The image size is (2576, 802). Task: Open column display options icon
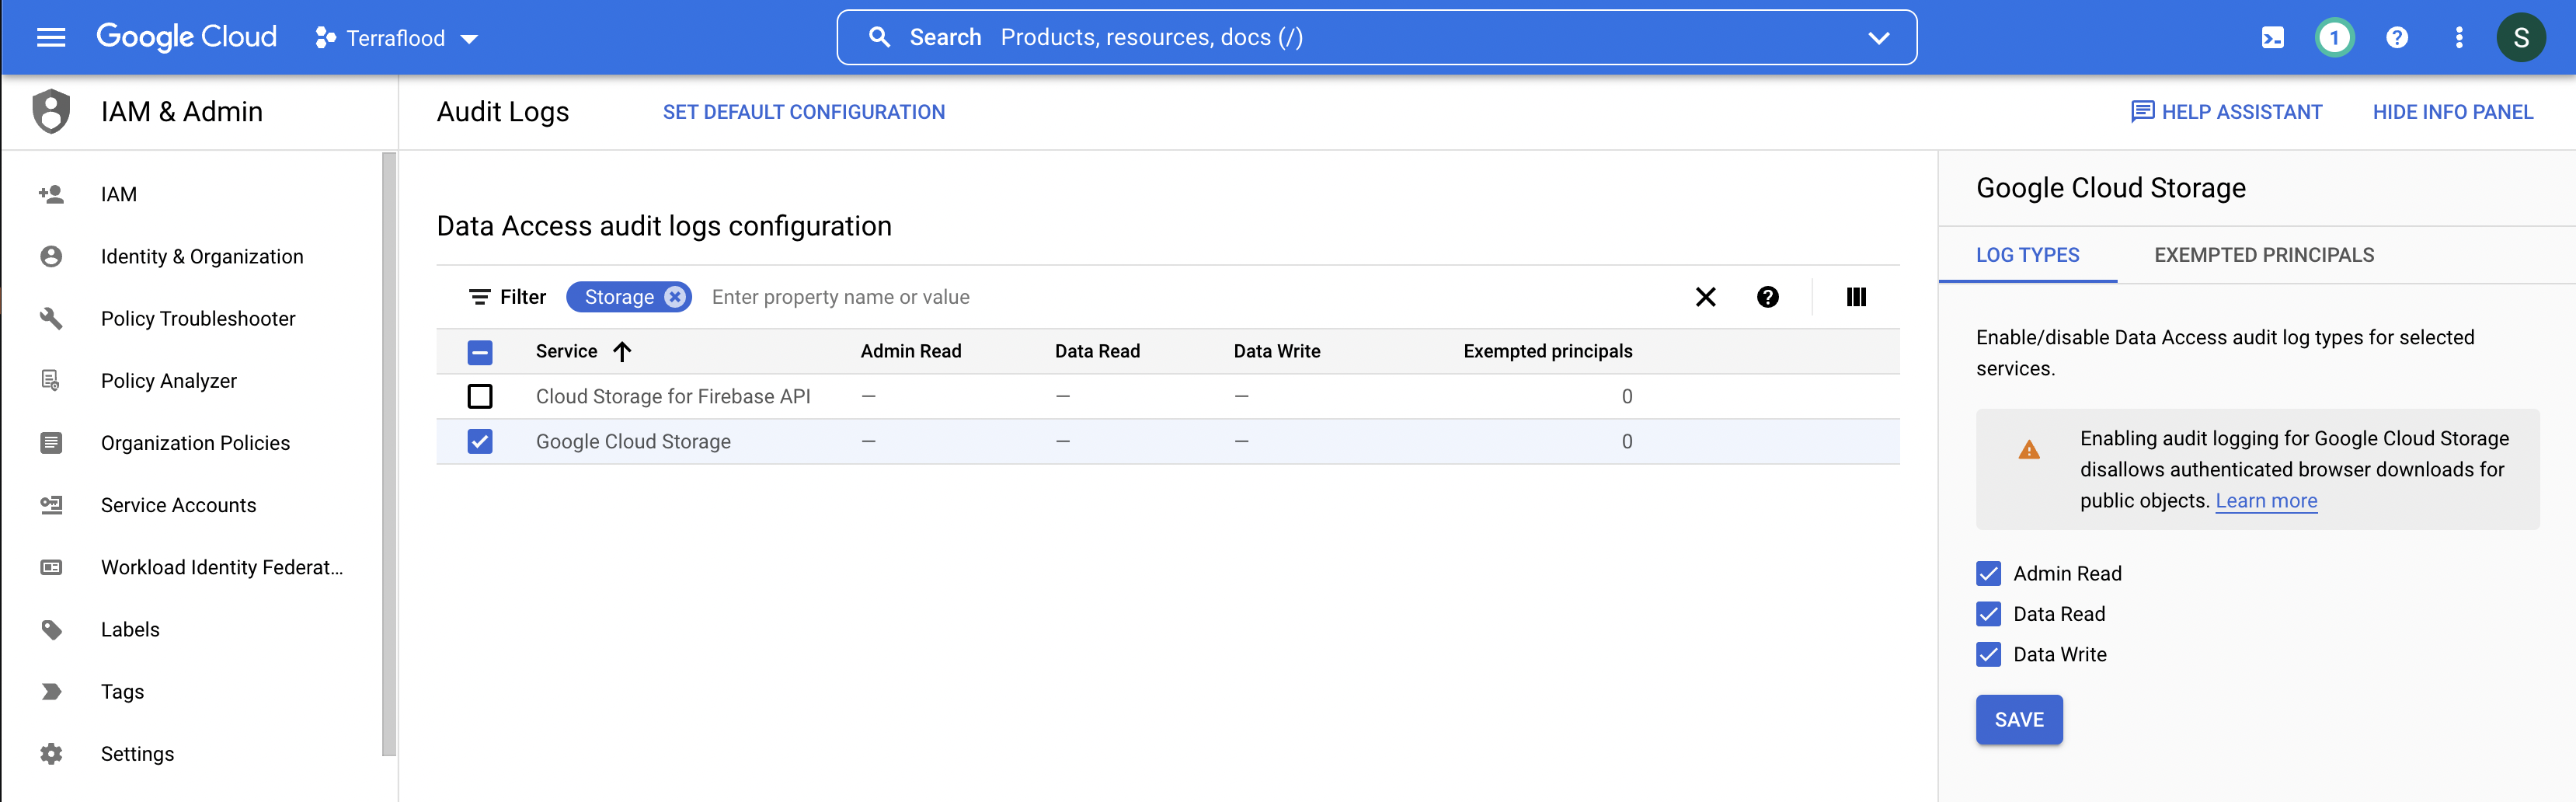click(x=1856, y=297)
